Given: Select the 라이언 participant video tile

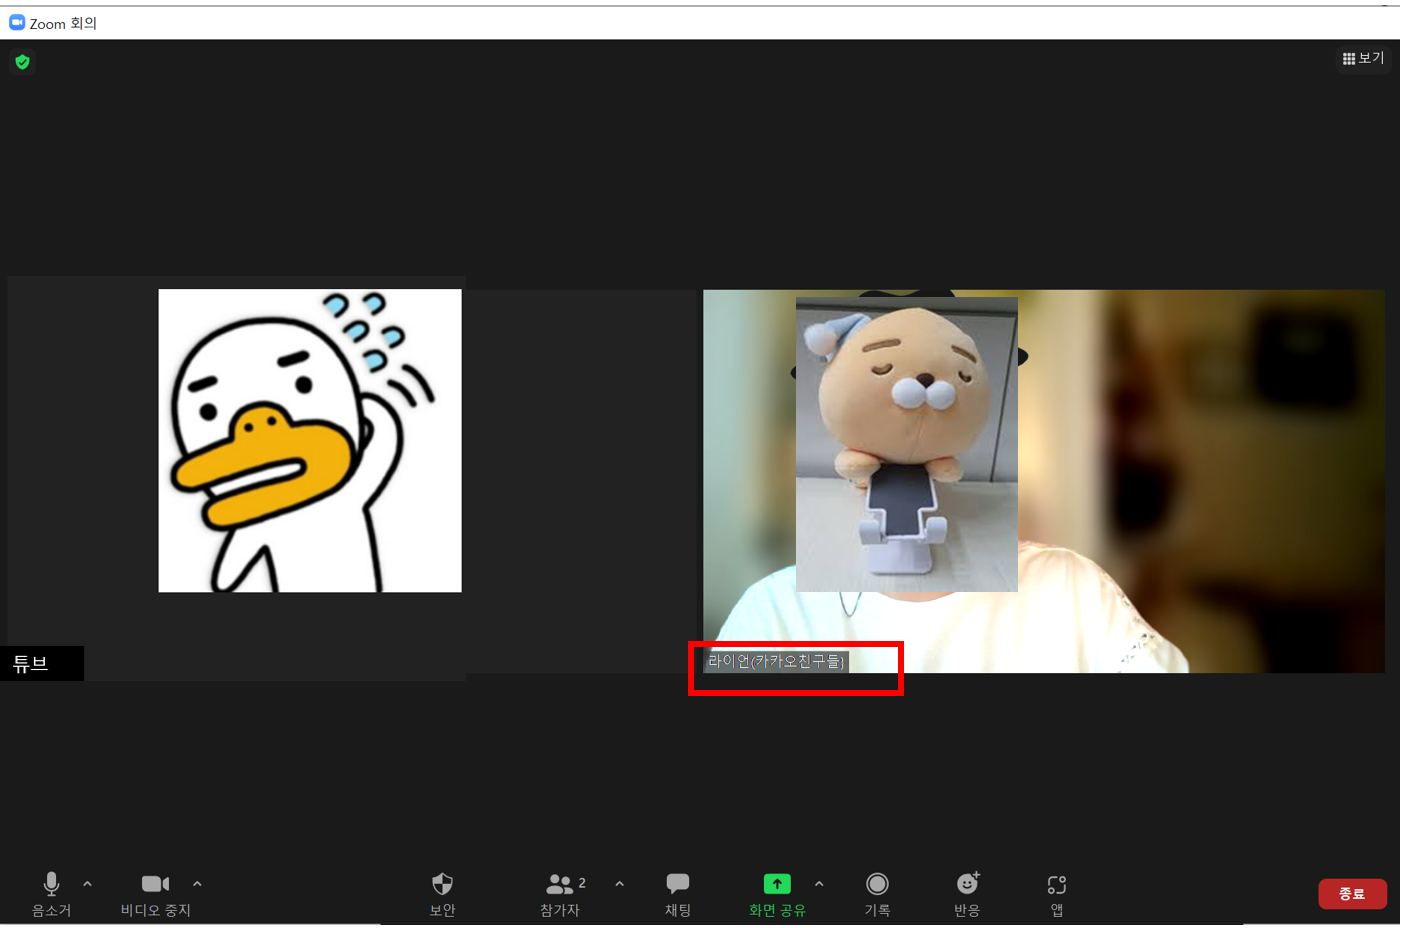Looking at the screenshot, I should click(x=1044, y=481).
